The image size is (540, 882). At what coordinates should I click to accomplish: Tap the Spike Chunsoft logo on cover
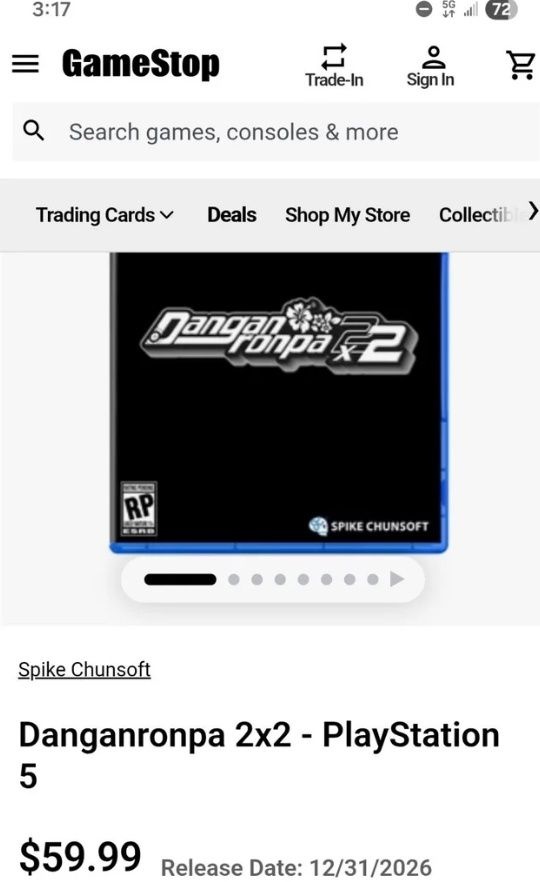pyautogui.click(x=369, y=526)
